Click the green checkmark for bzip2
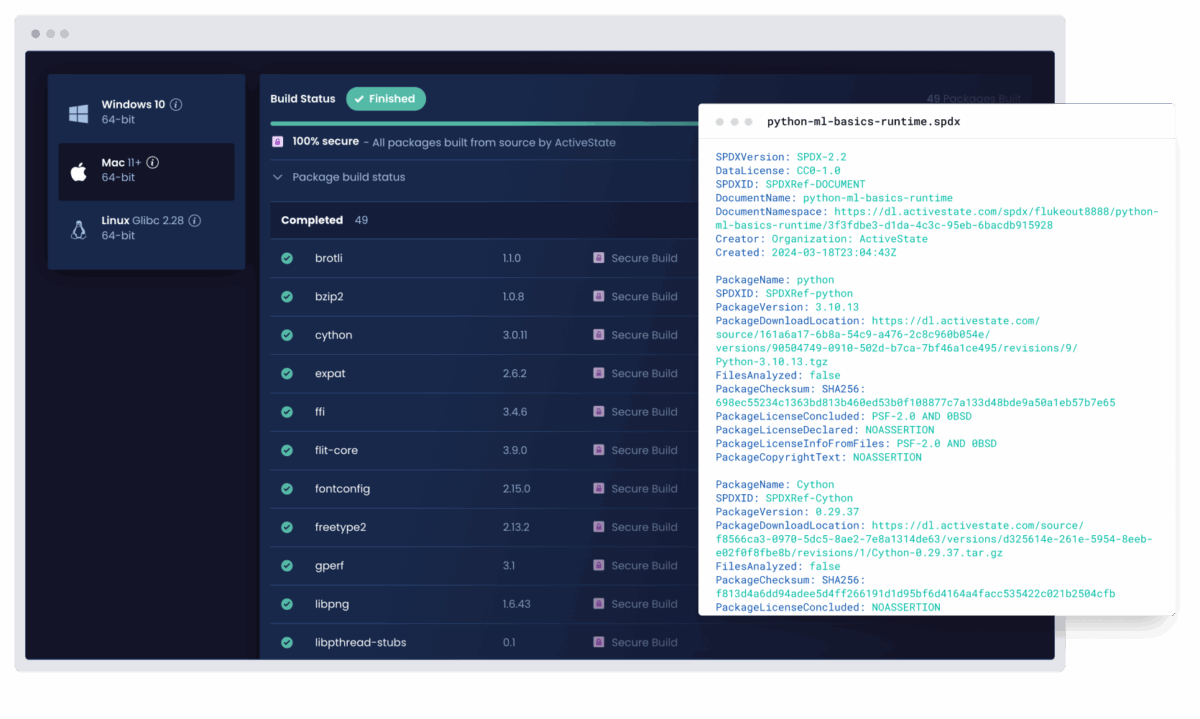1200x719 pixels. click(287, 297)
